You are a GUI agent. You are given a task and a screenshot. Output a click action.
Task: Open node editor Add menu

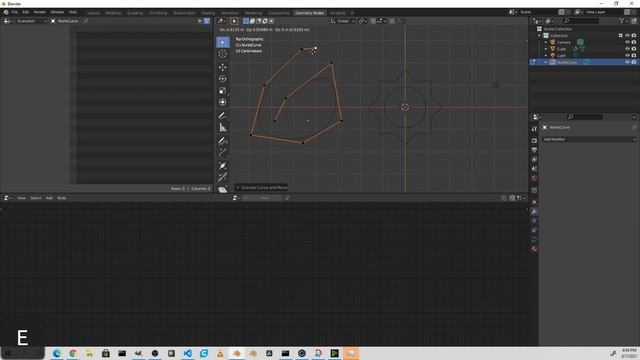click(x=49, y=198)
